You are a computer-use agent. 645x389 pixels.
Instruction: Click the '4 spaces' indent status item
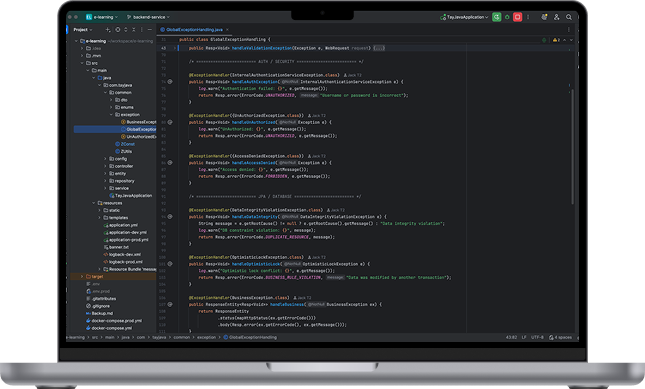click(x=560, y=337)
